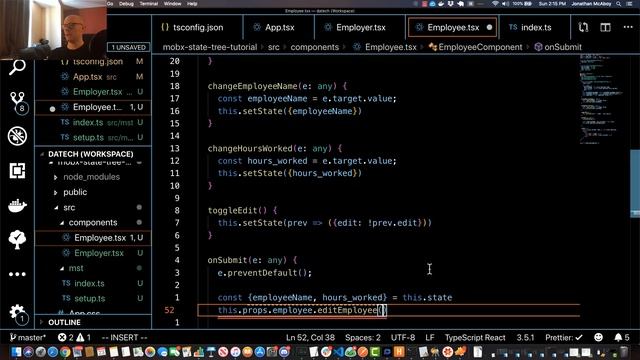
Task: Open the editor more actions menu
Action: (x=628, y=27)
